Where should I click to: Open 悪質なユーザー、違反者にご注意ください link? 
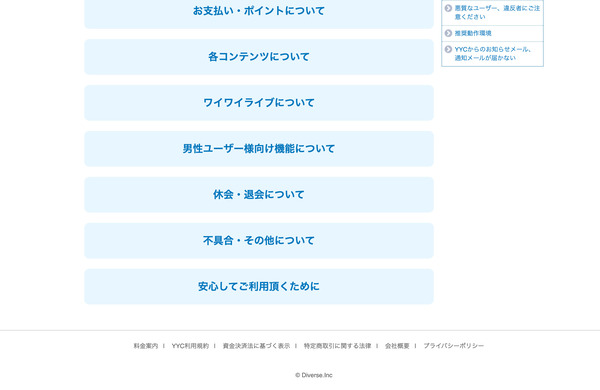pos(497,12)
